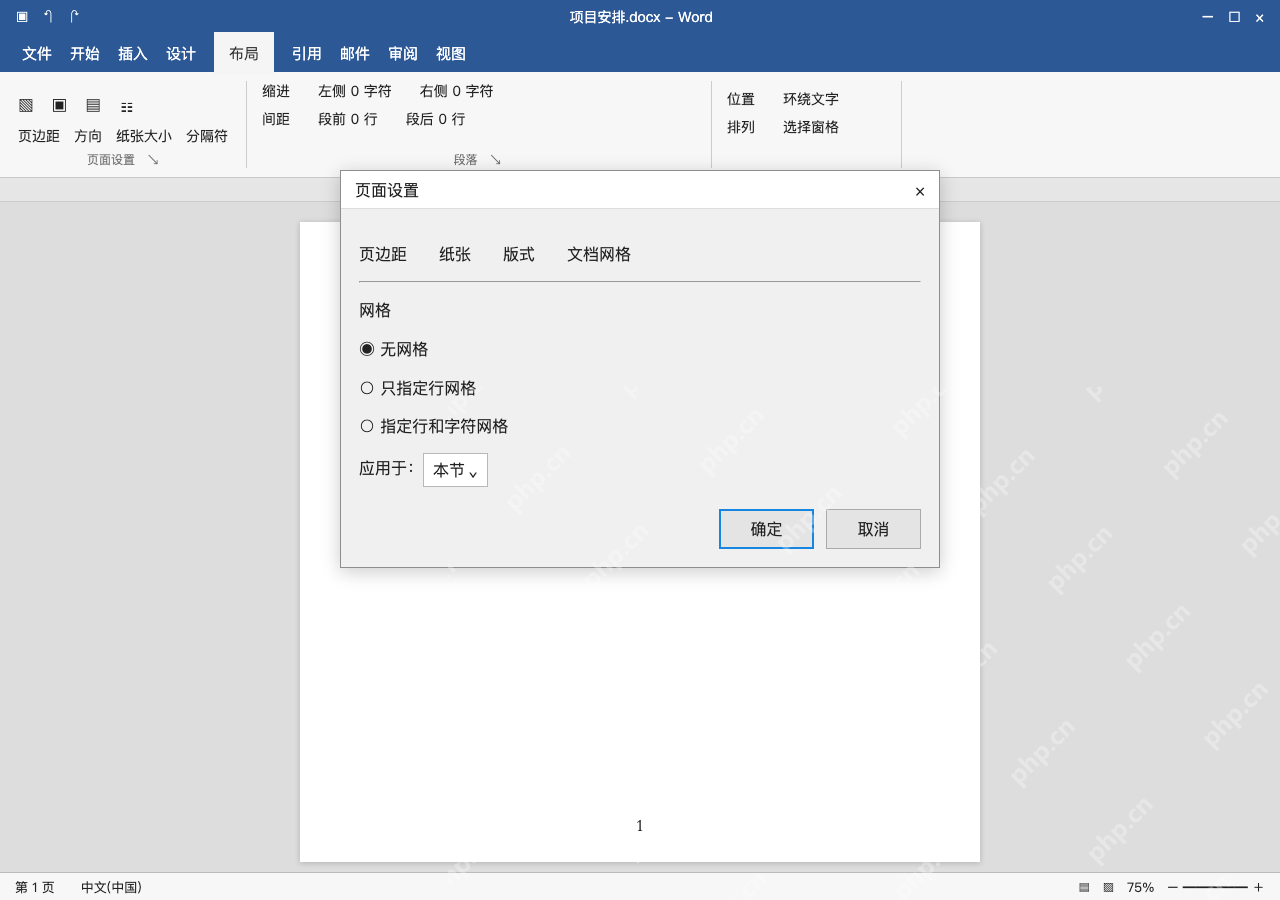
Task: Open 分隔符 breaks dropdown label
Action: 207,136
